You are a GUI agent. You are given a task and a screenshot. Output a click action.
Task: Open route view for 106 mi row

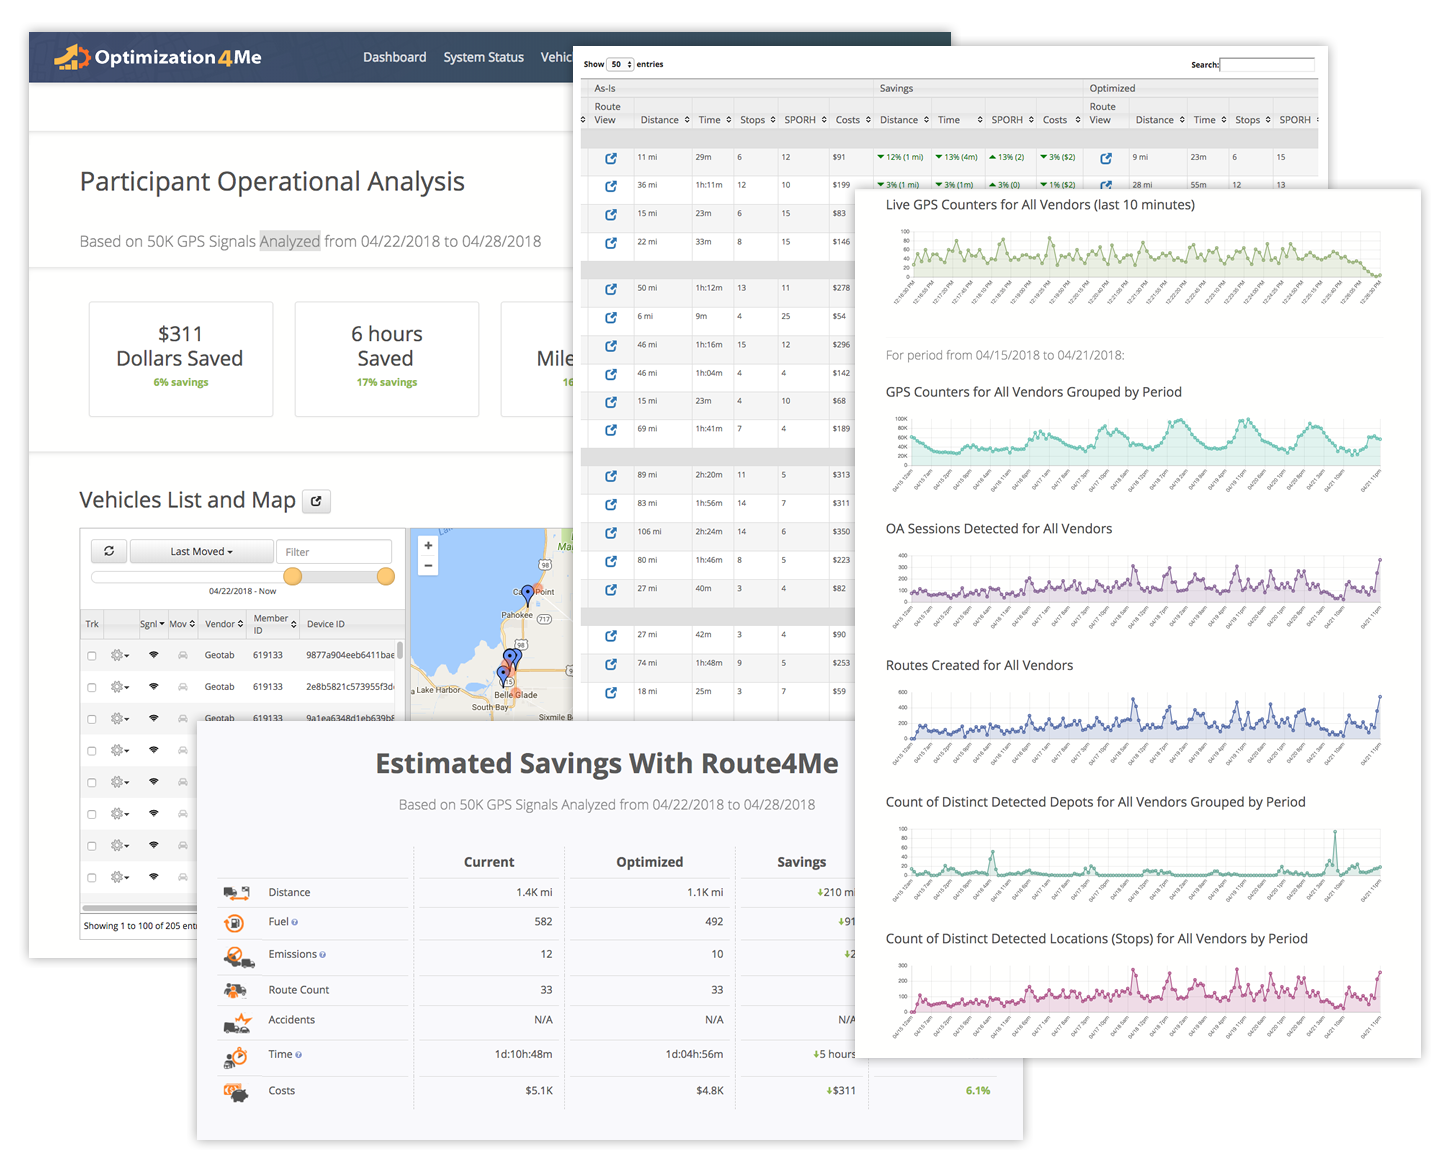(610, 533)
